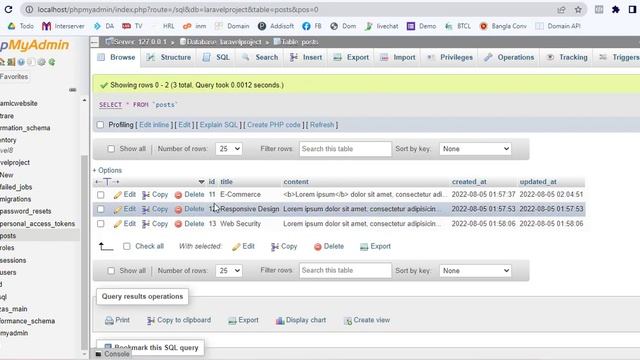Click With selected Delete icon
Image resolution: width=640 pixels, height=360 pixels.
coord(318,247)
